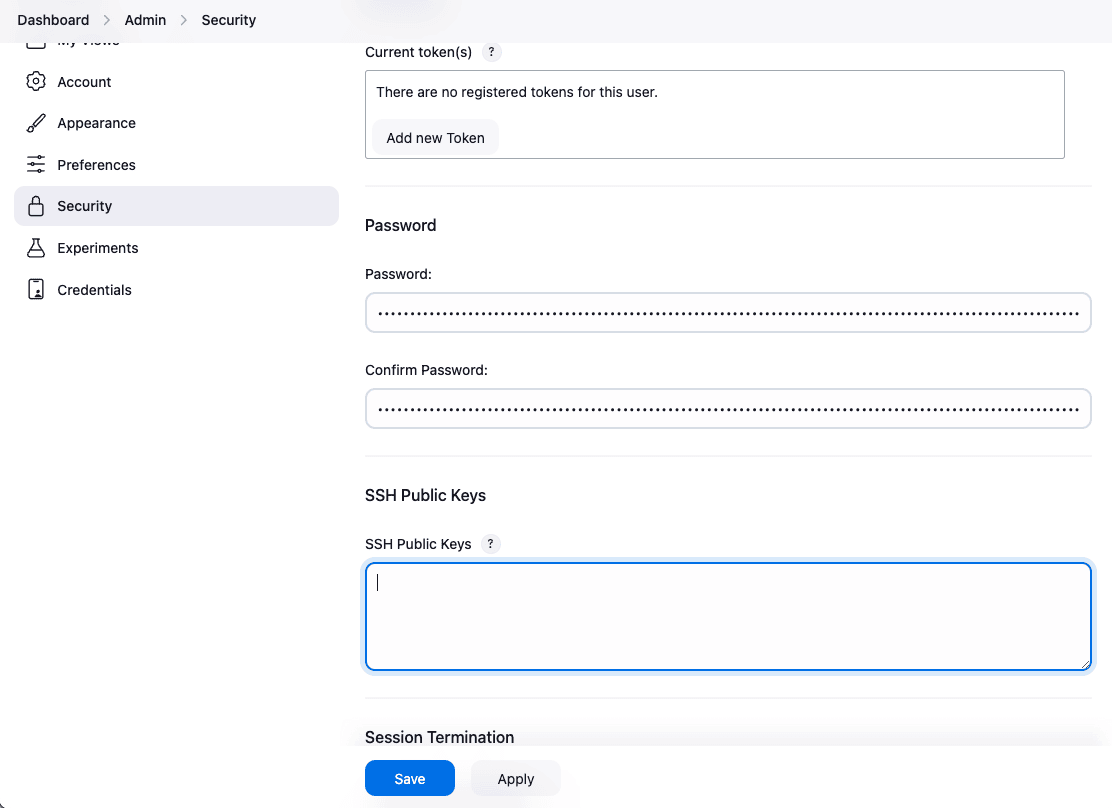Image resolution: width=1112 pixels, height=808 pixels.
Task: Open Preferences via the sliders icon
Action: 36,165
